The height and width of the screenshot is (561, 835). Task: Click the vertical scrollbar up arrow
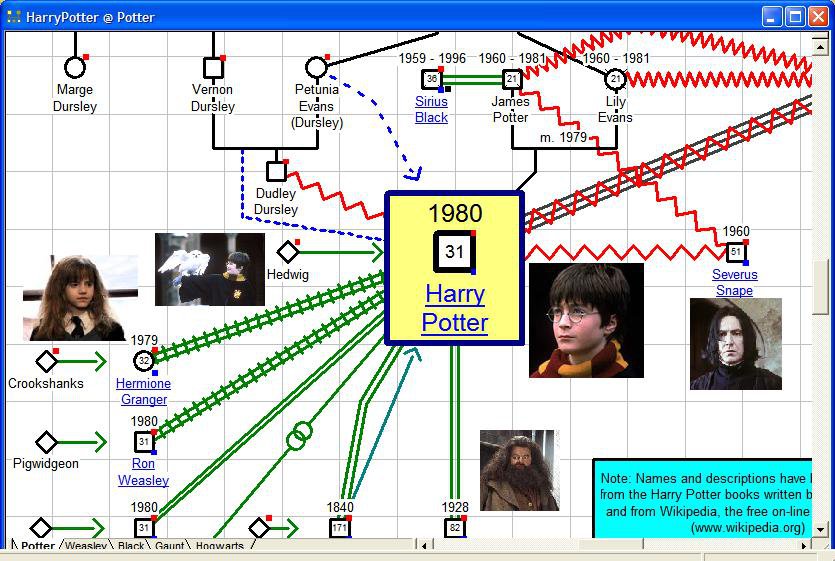point(820,47)
